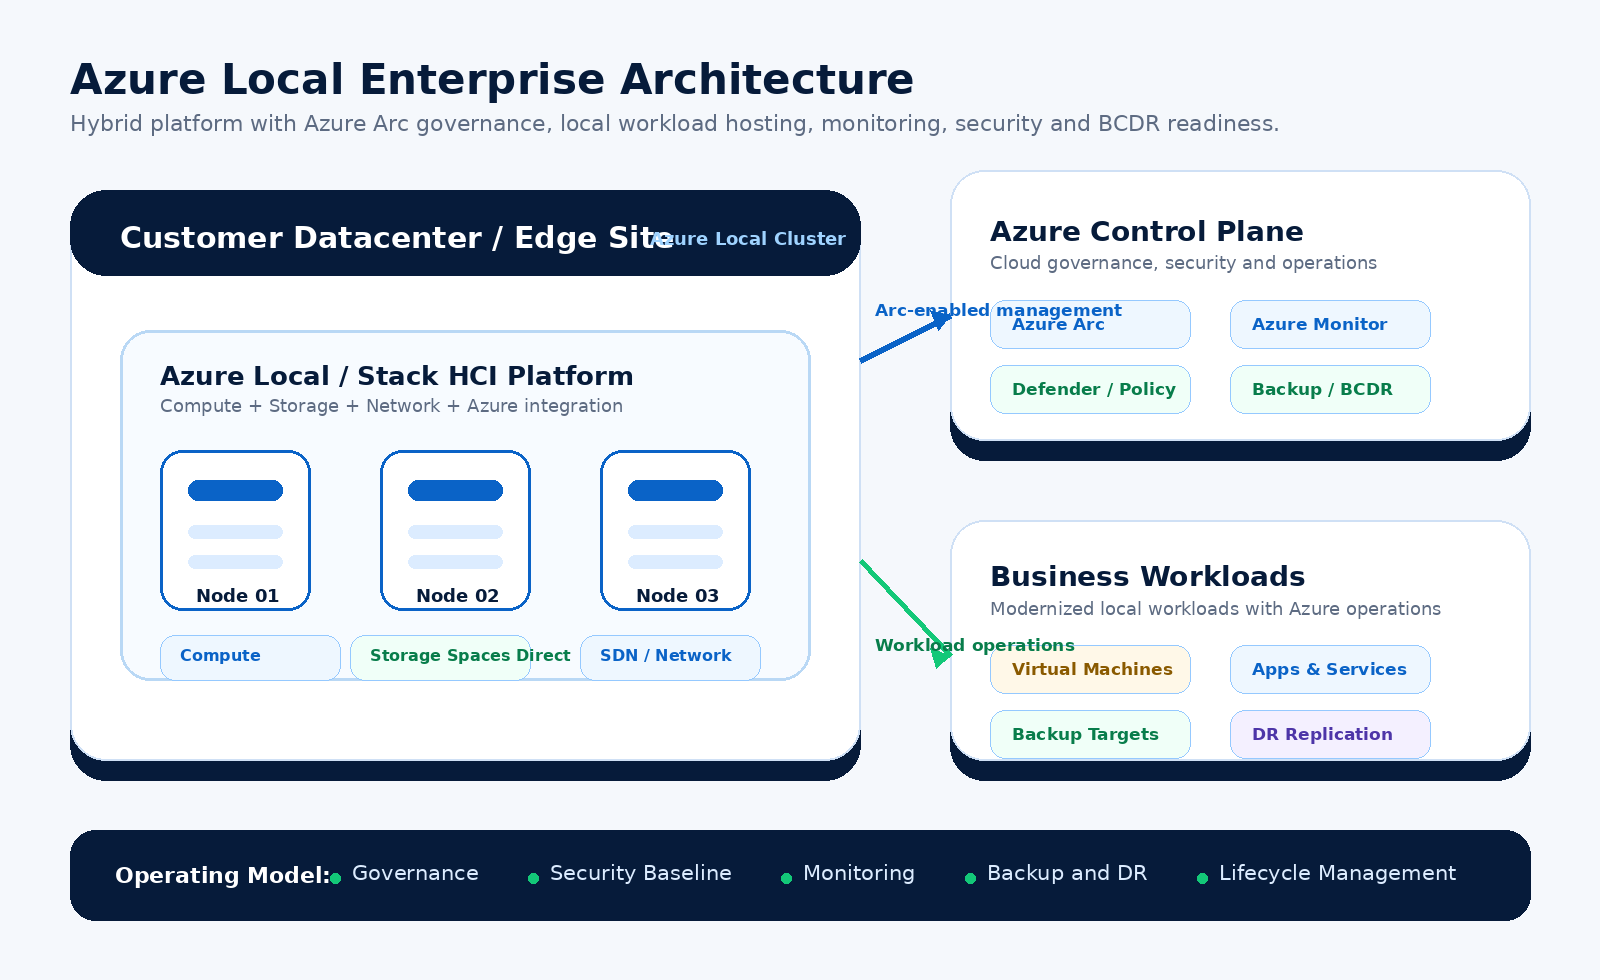This screenshot has width=1600, height=980.
Task: Click Monitoring in the operating model bar
Action: [859, 873]
